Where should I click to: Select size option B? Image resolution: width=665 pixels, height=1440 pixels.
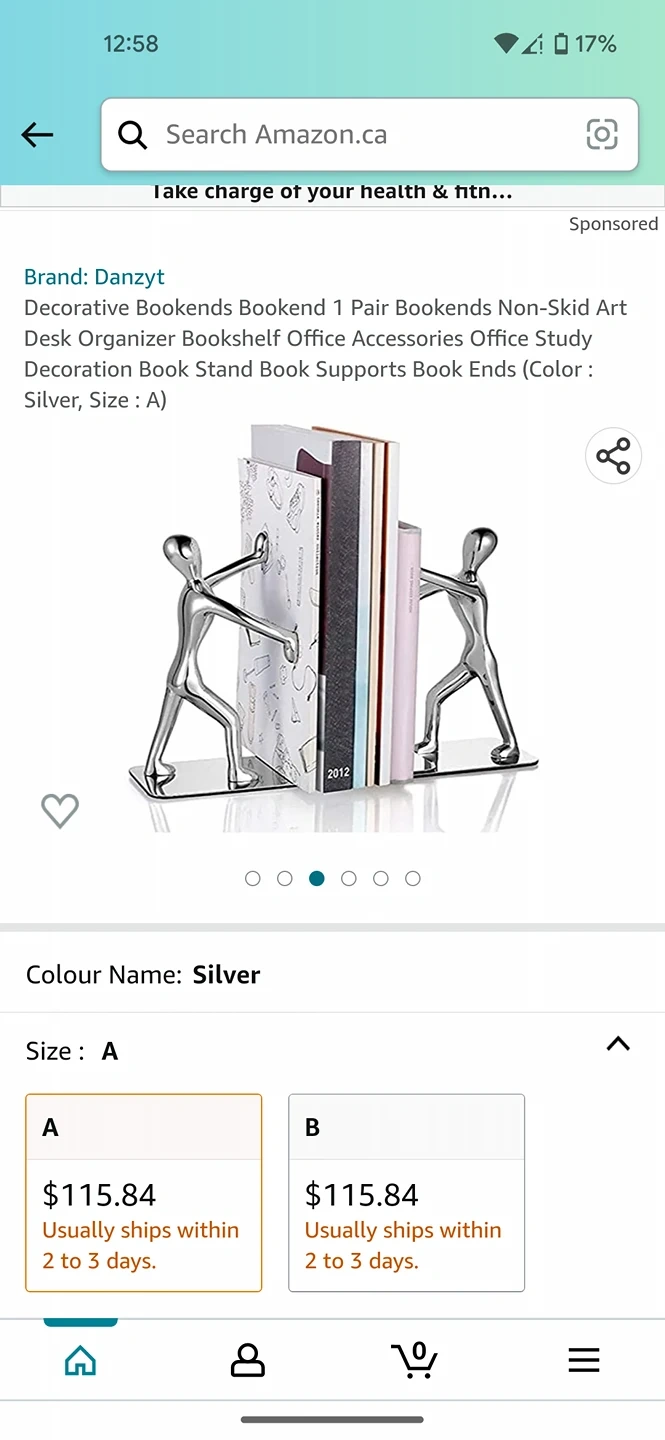[x=406, y=1193]
